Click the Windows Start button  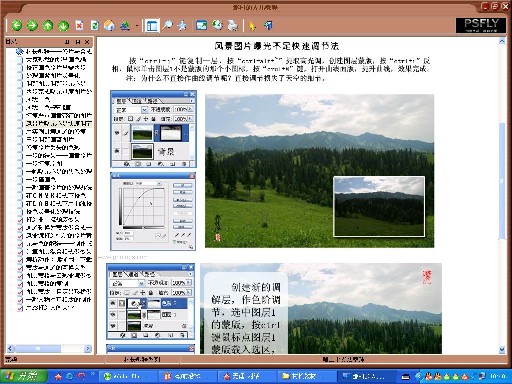coord(23,376)
